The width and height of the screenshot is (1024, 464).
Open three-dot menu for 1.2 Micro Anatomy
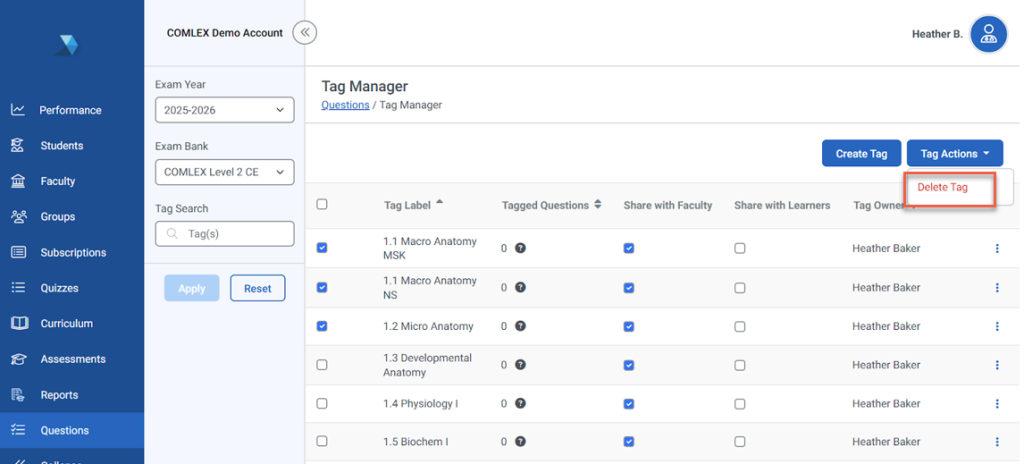click(x=997, y=326)
